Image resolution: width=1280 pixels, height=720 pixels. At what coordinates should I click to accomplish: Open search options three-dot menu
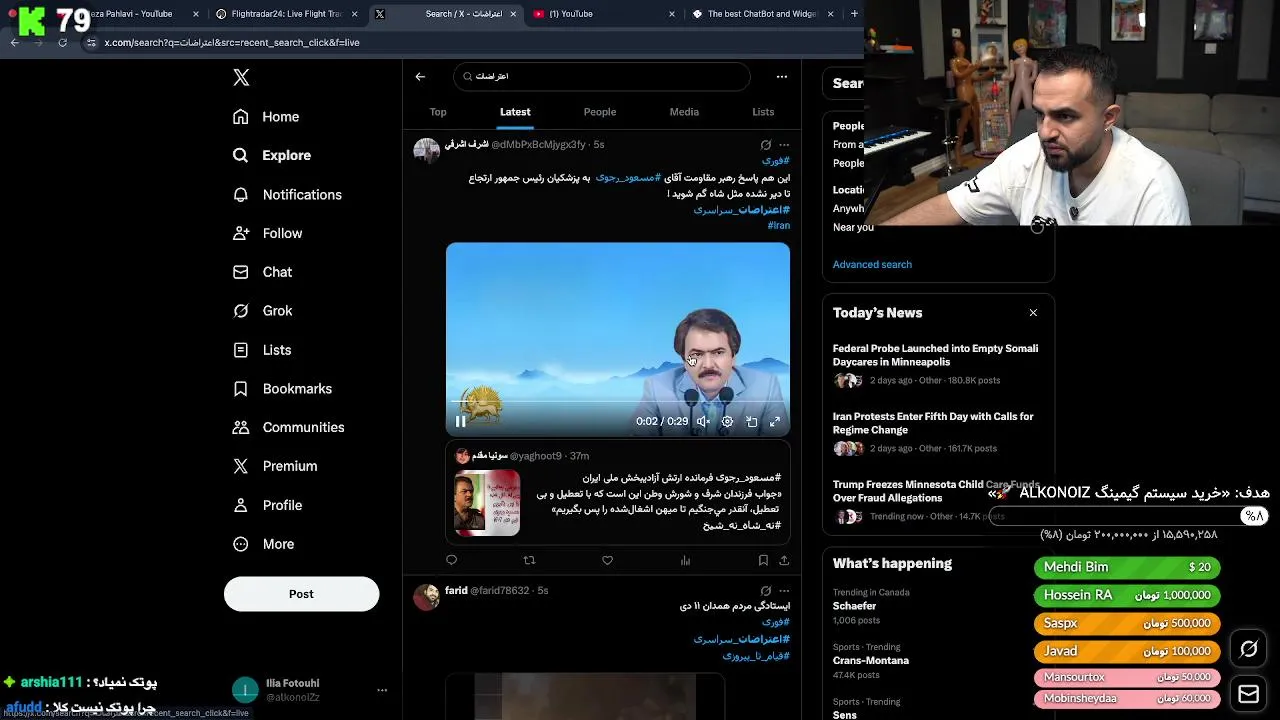click(782, 76)
